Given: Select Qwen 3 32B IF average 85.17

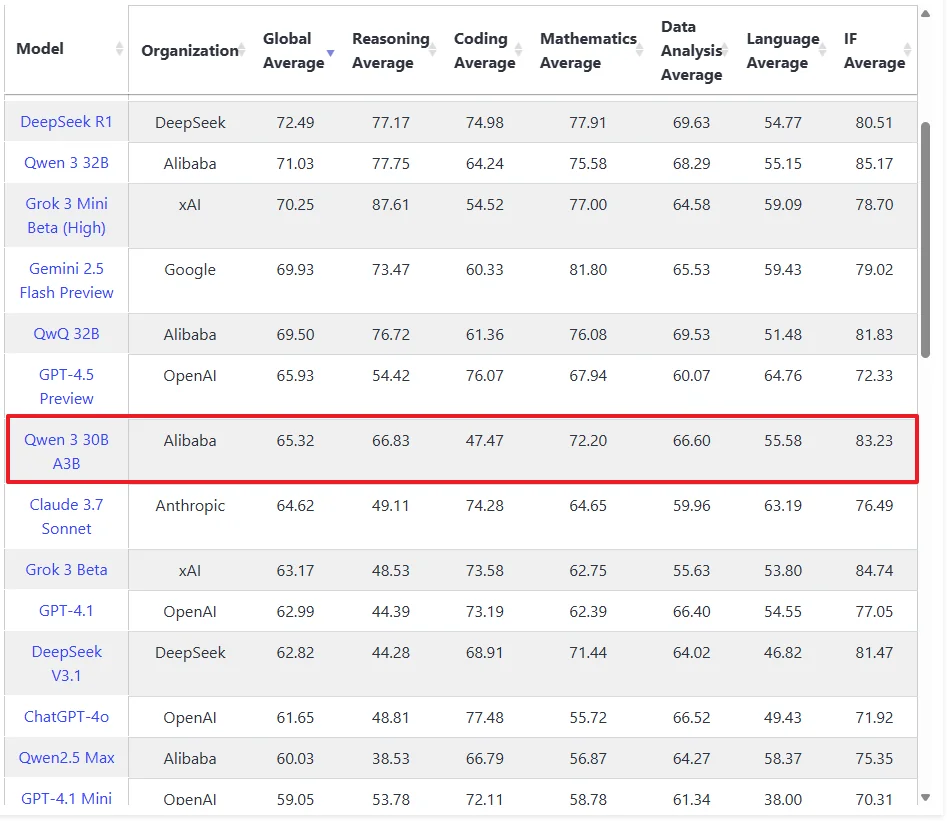Looking at the screenshot, I should point(874,164).
